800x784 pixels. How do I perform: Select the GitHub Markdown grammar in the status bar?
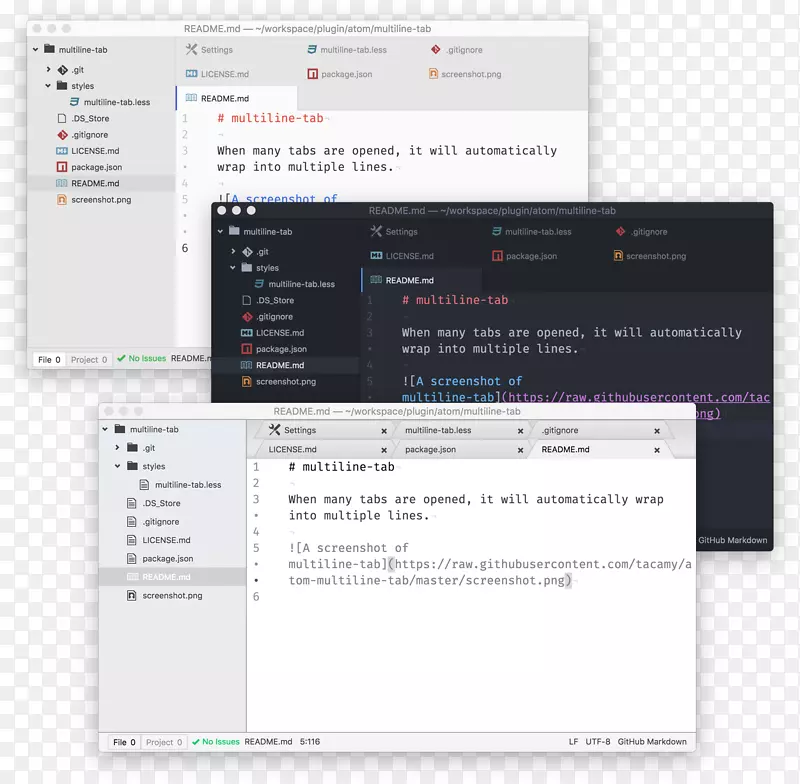click(x=651, y=742)
